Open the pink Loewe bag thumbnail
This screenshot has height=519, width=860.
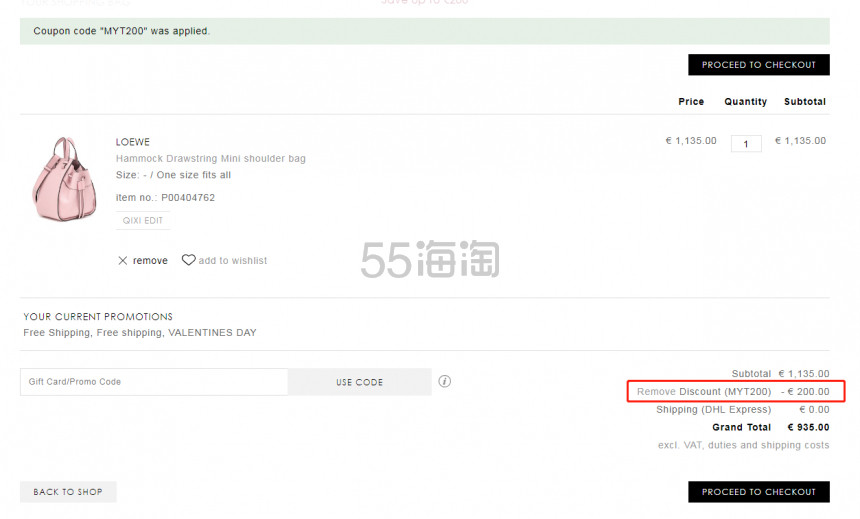[65, 179]
